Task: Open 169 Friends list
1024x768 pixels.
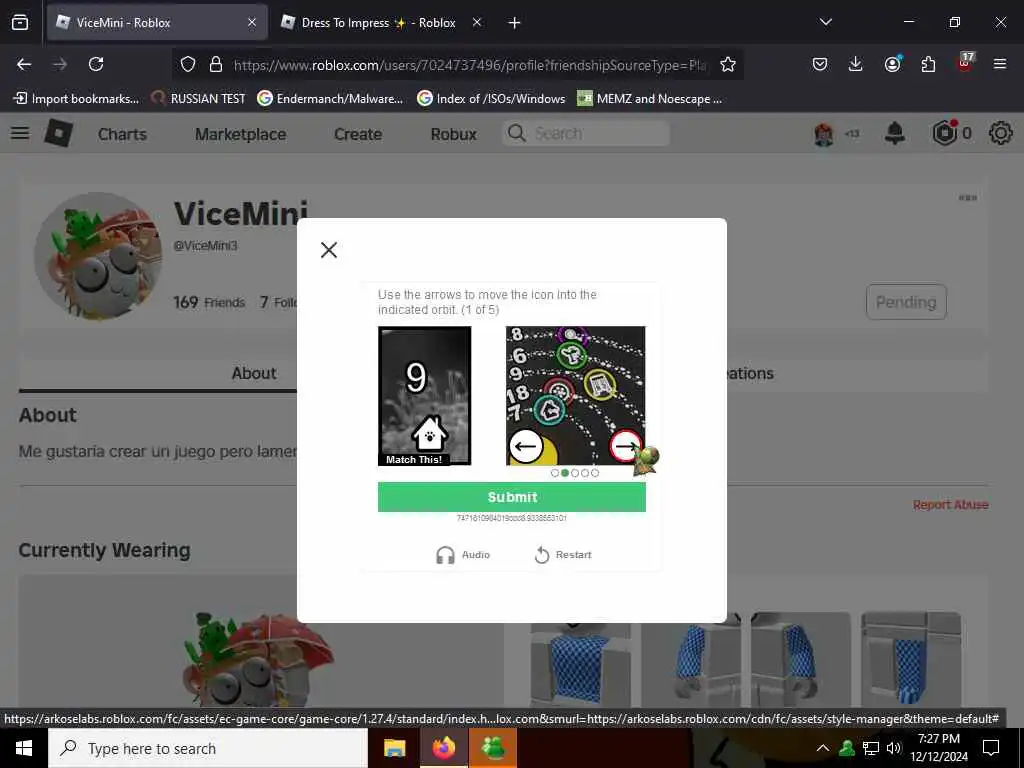Action: [209, 302]
